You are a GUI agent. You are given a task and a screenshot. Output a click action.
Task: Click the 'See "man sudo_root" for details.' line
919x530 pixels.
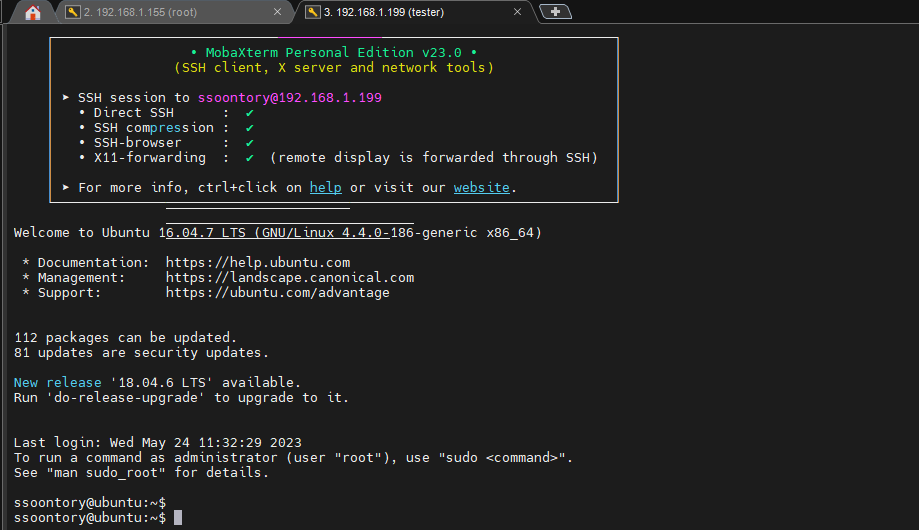(x=141, y=473)
